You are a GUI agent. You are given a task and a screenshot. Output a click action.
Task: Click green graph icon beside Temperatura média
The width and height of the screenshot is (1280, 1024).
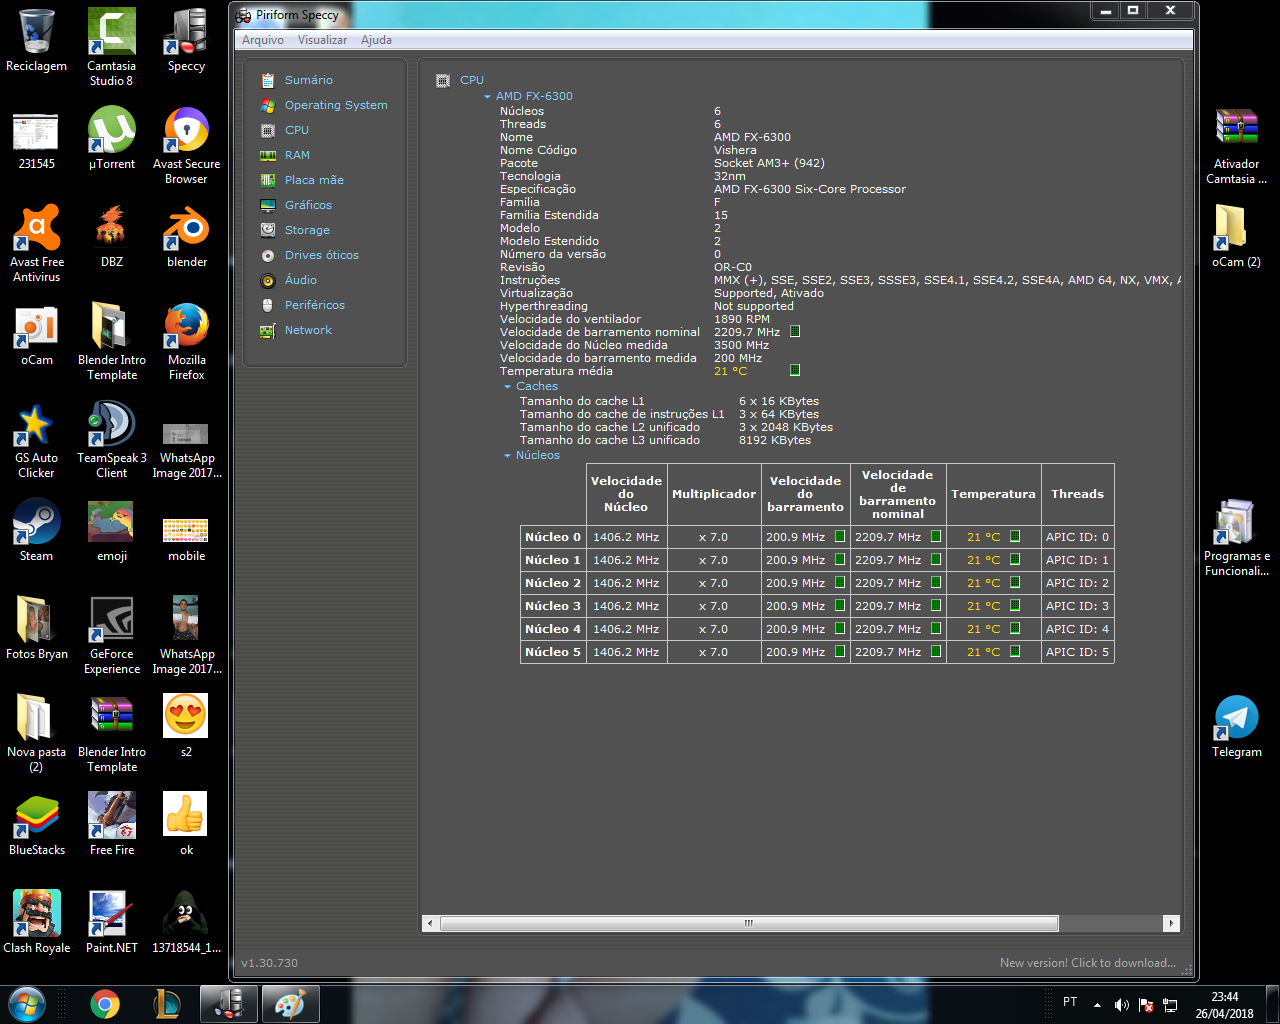pos(795,370)
